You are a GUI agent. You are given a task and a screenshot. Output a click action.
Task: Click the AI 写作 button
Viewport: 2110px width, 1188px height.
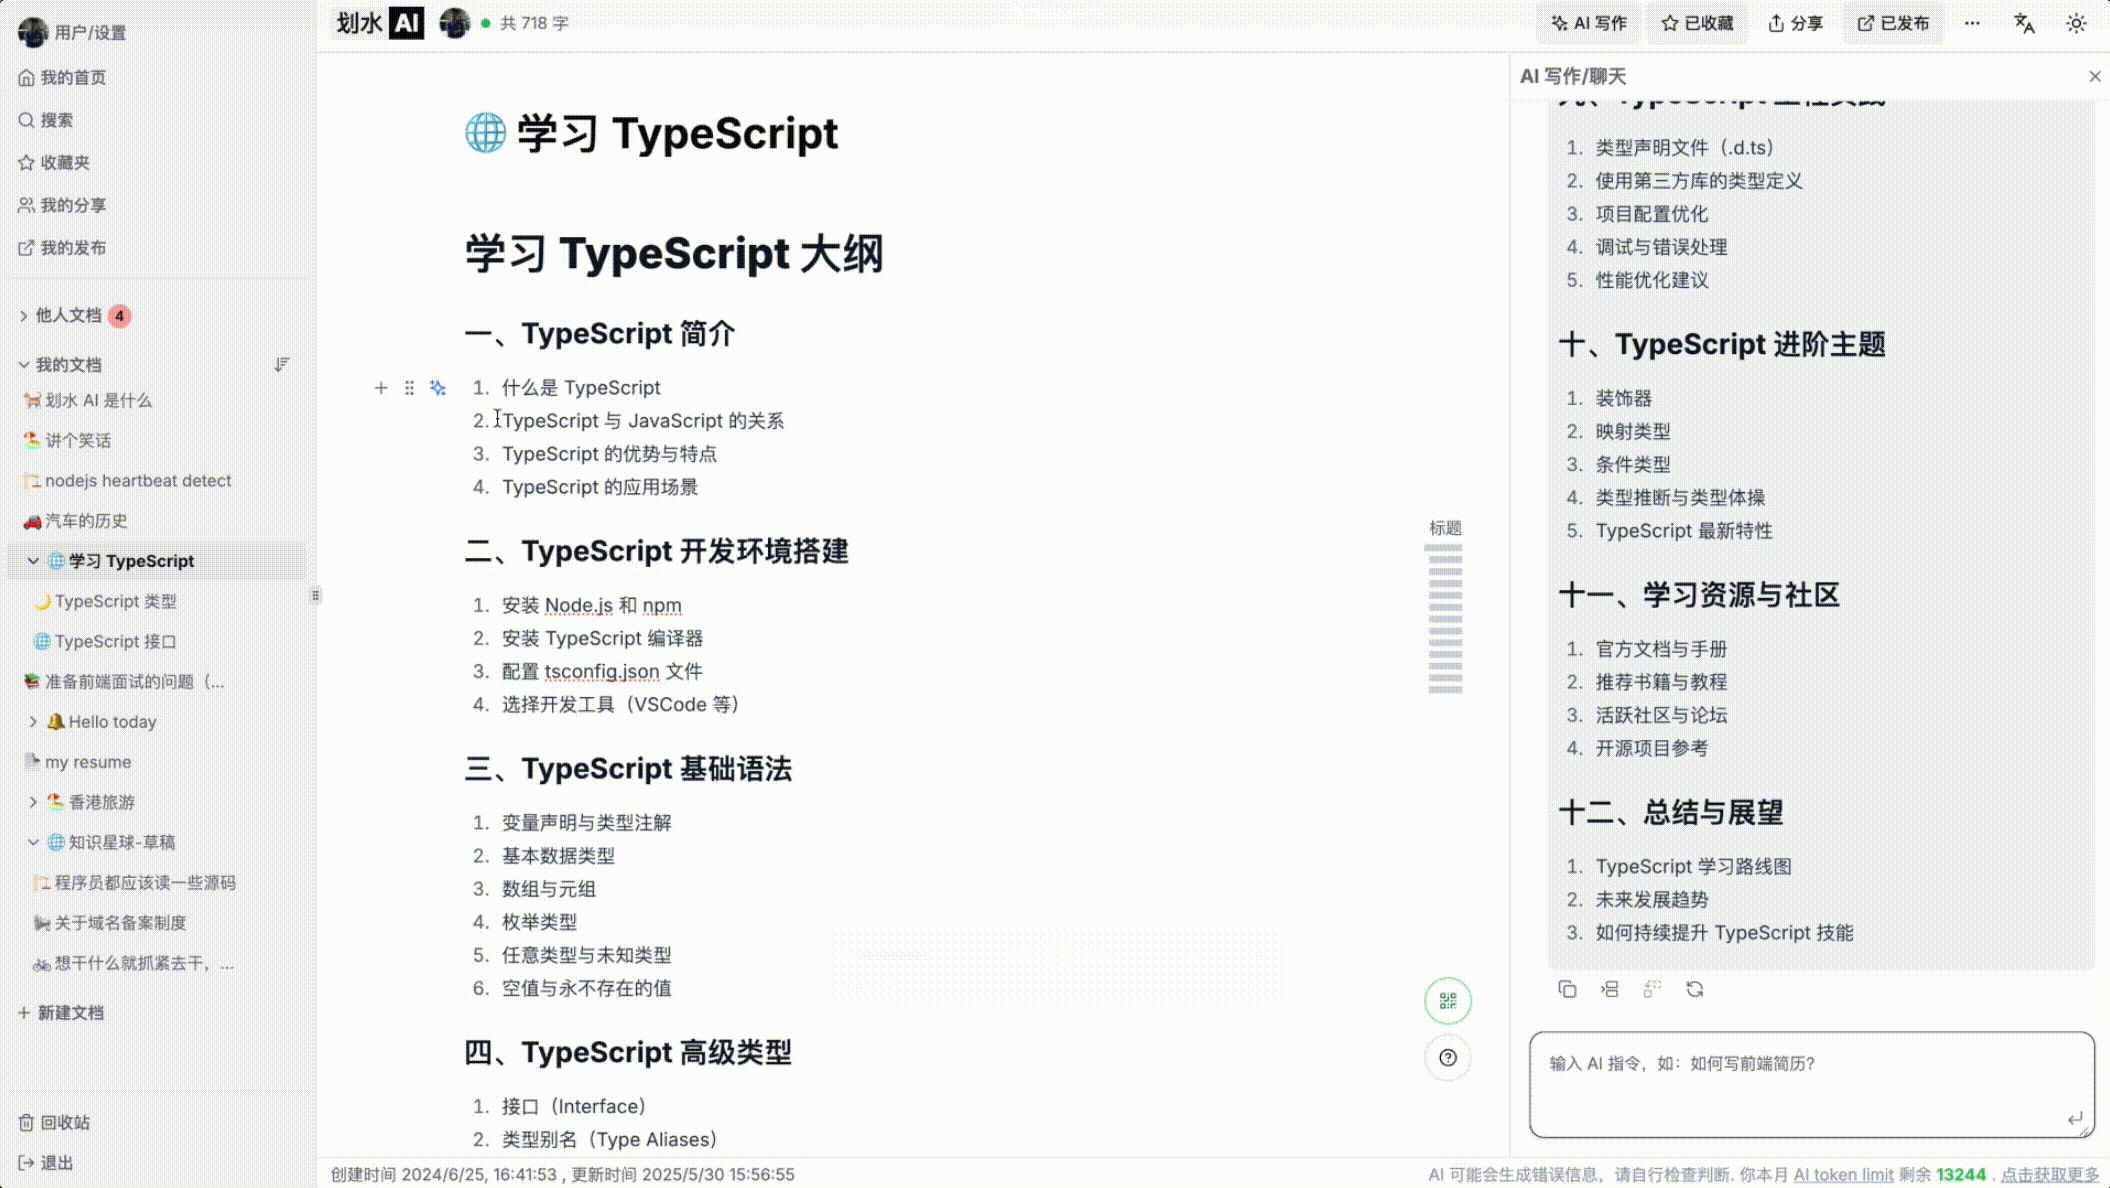[x=1589, y=23]
